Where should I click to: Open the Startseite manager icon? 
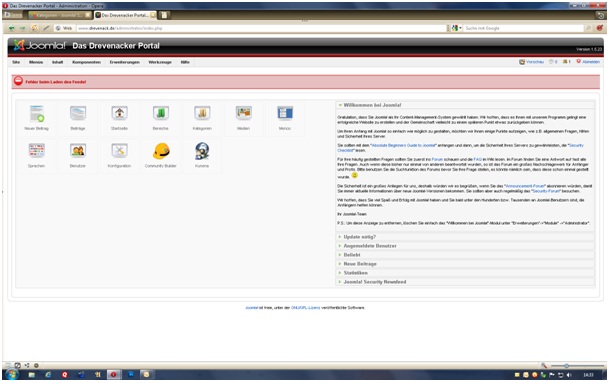(119, 117)
